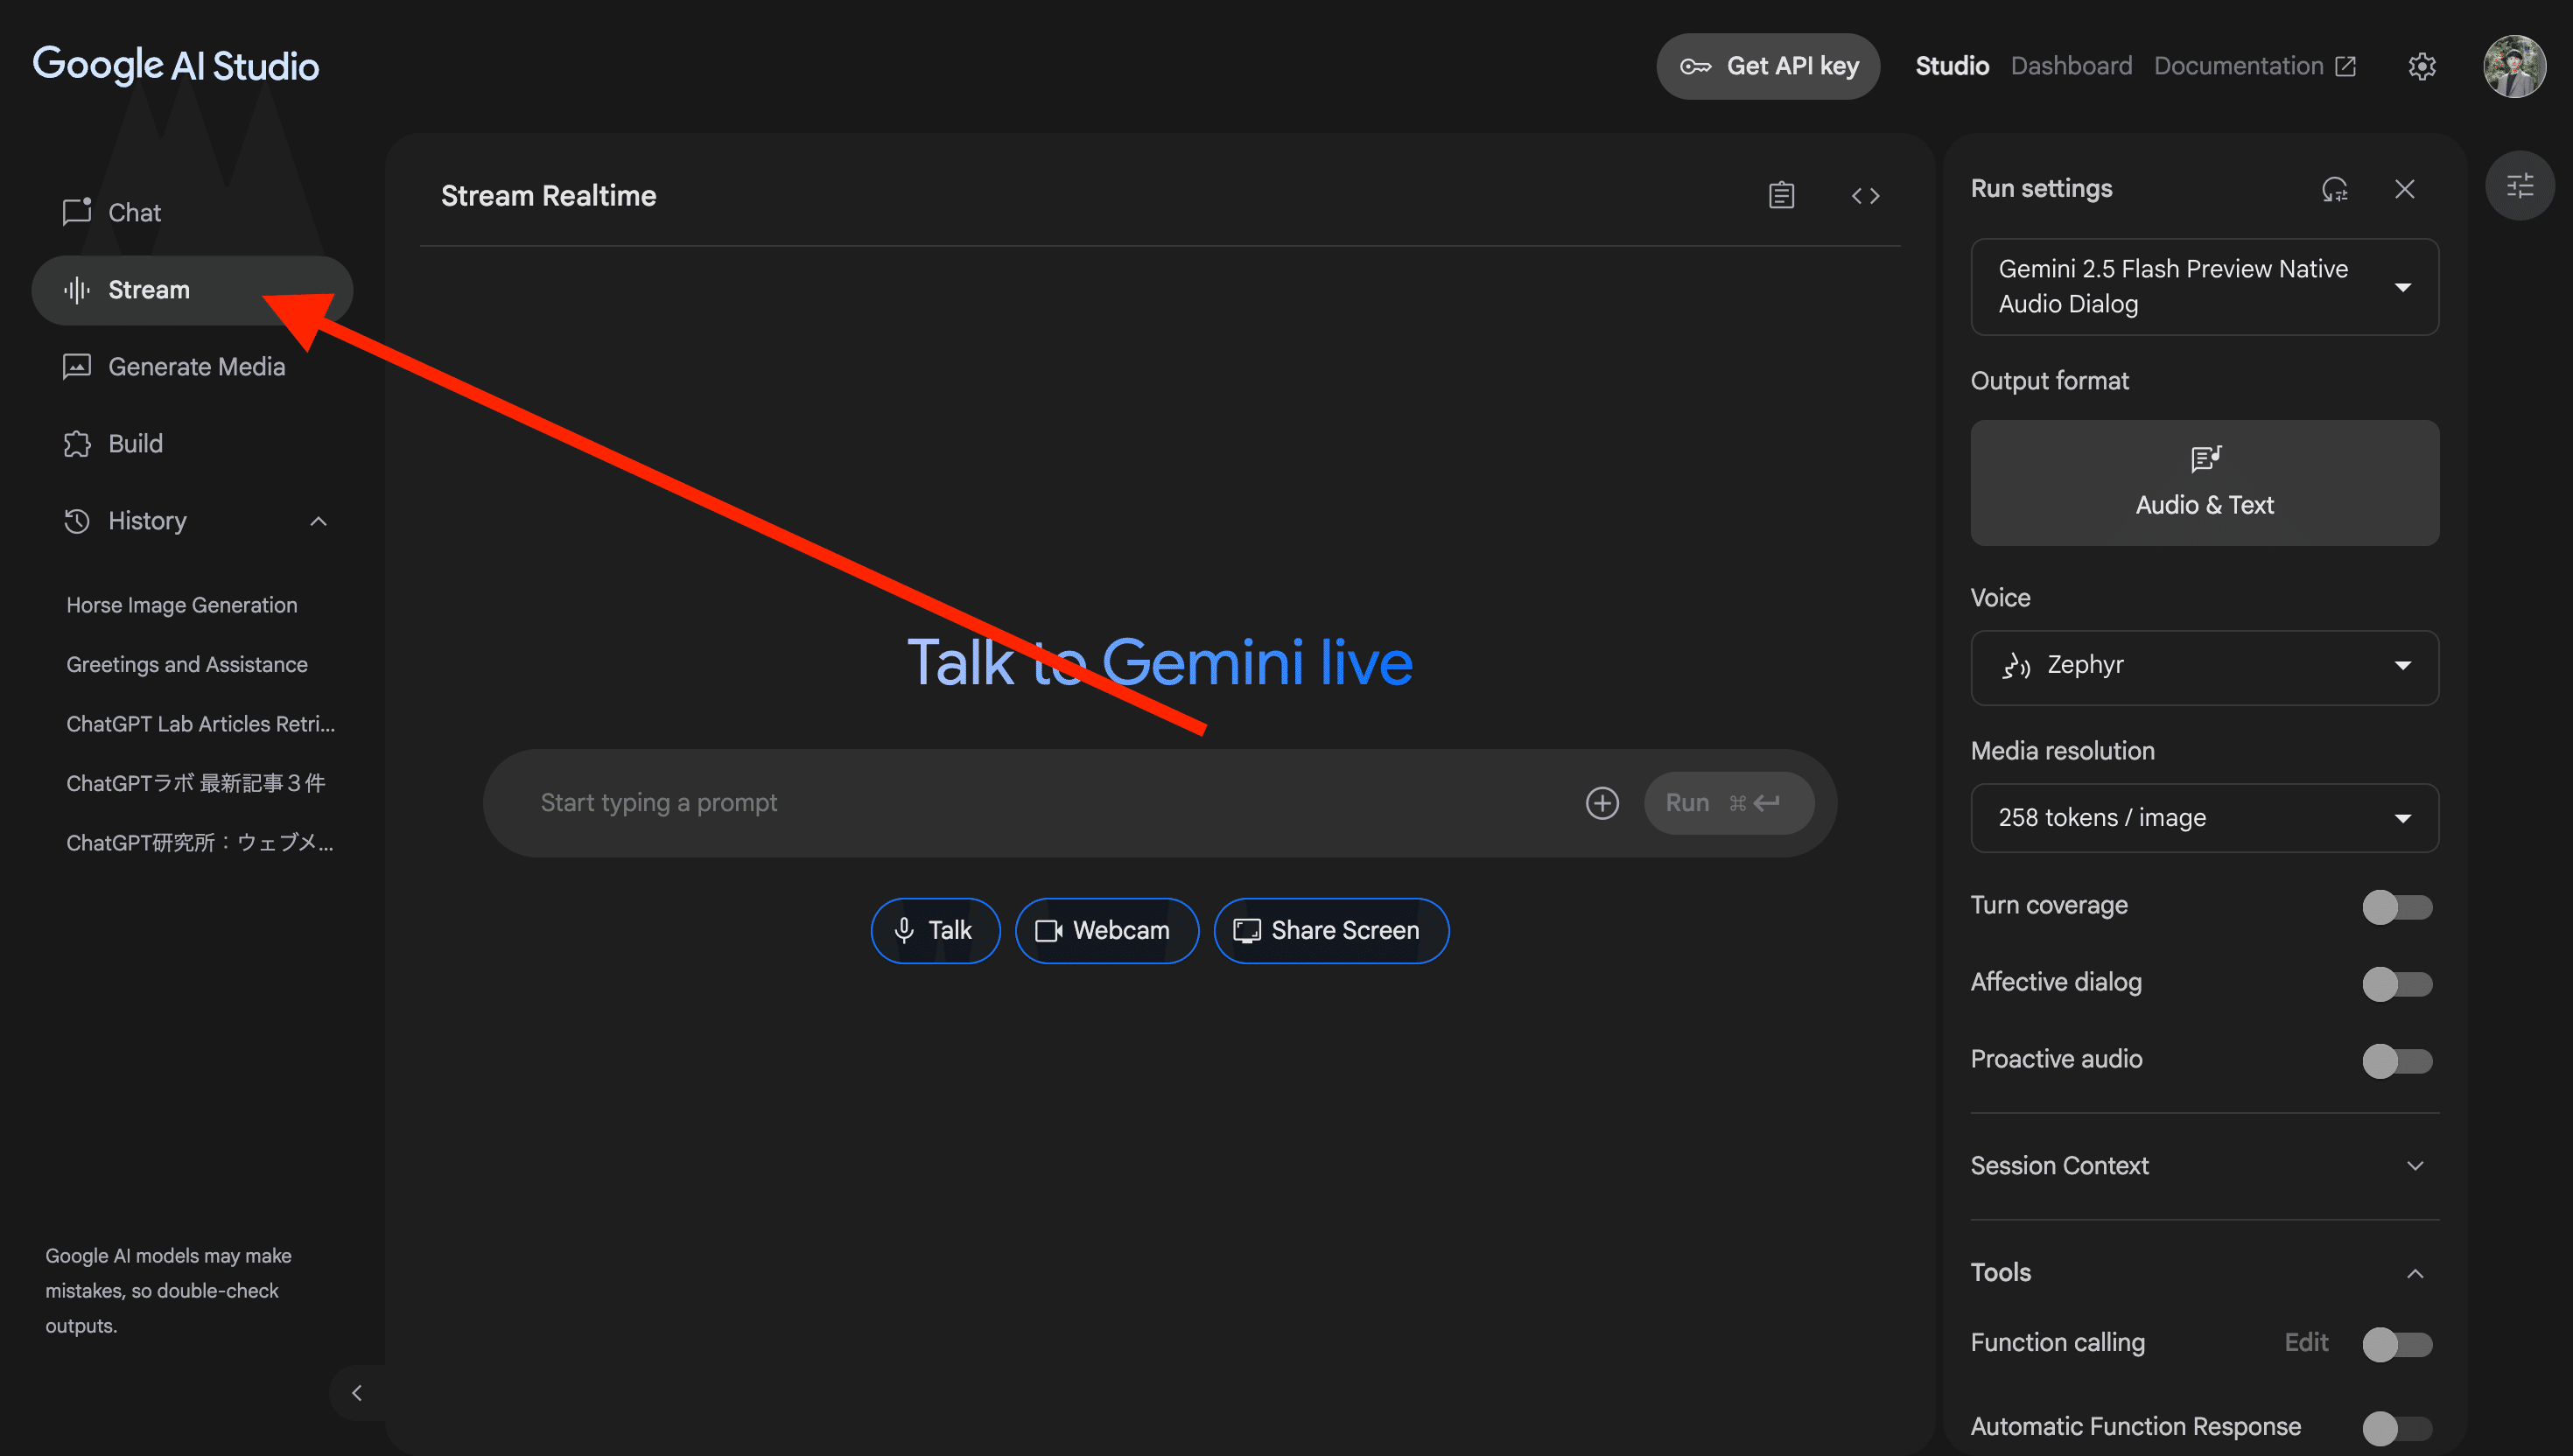This screenshot has width=2573, height=1456.
Task: Open the Get code angle-brackets icon
Action: tap(1865, 196)
